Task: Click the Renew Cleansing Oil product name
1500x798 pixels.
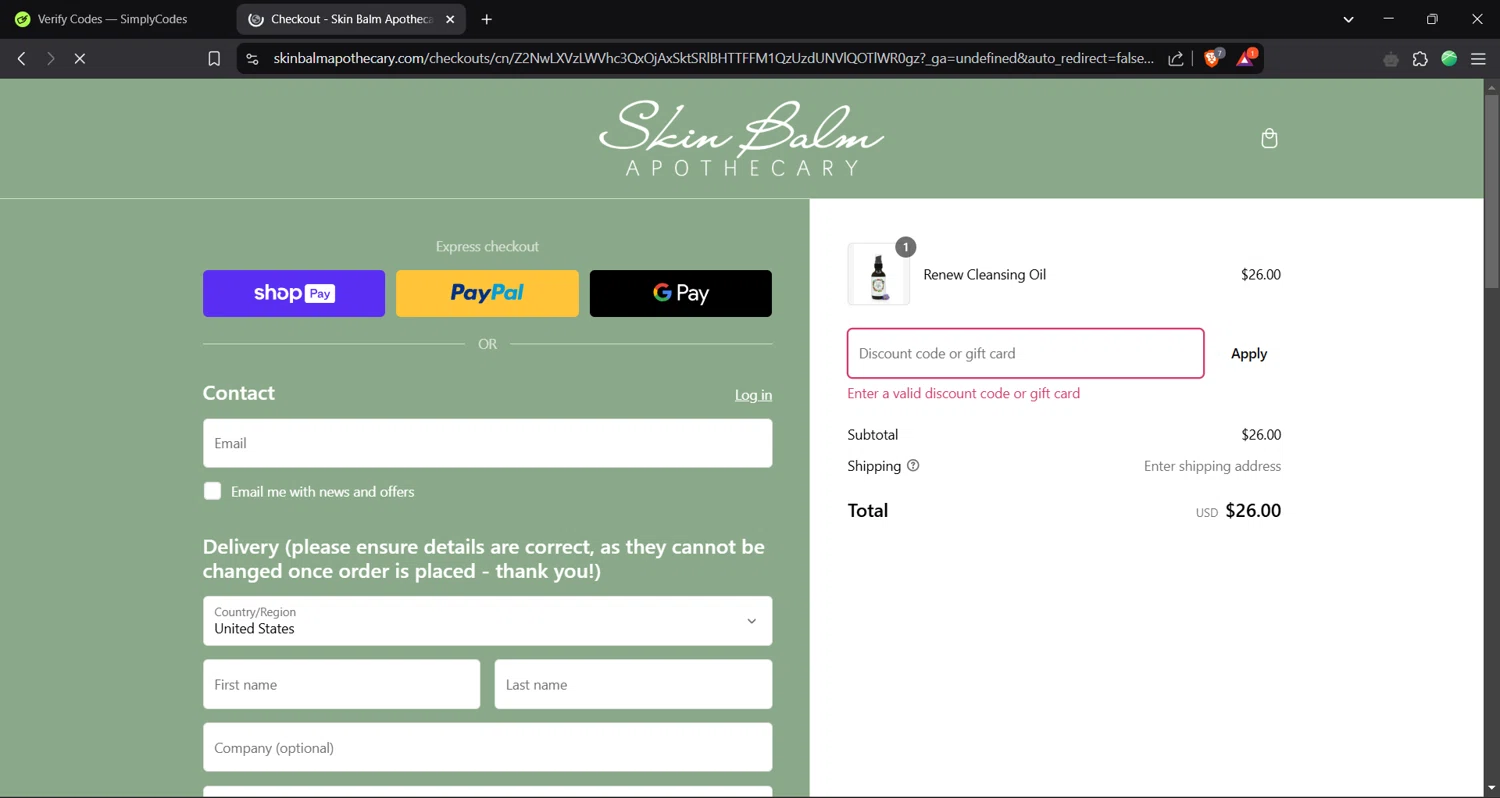Action: [984, 274]
